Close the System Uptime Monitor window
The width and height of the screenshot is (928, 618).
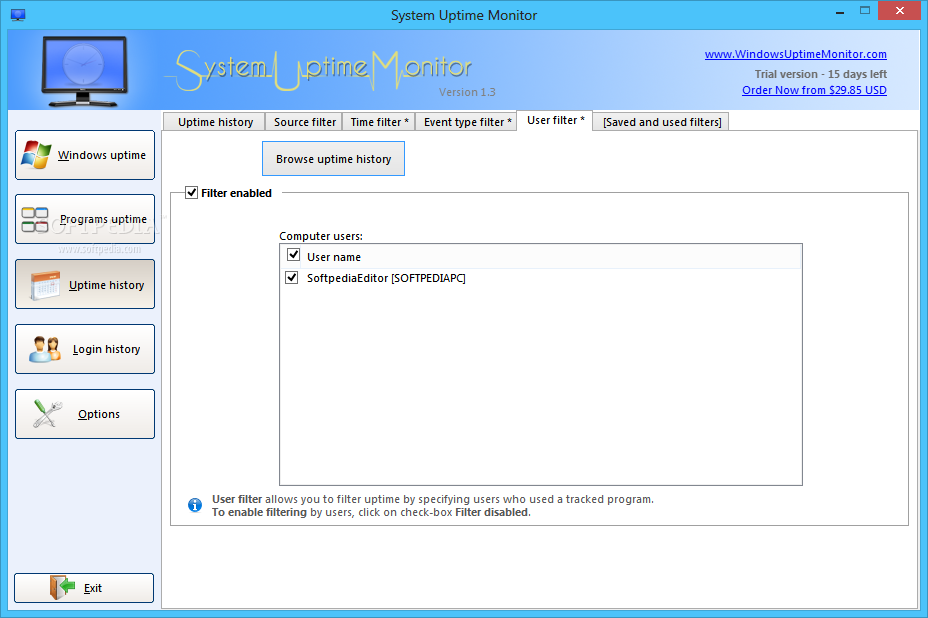[900, 11]
